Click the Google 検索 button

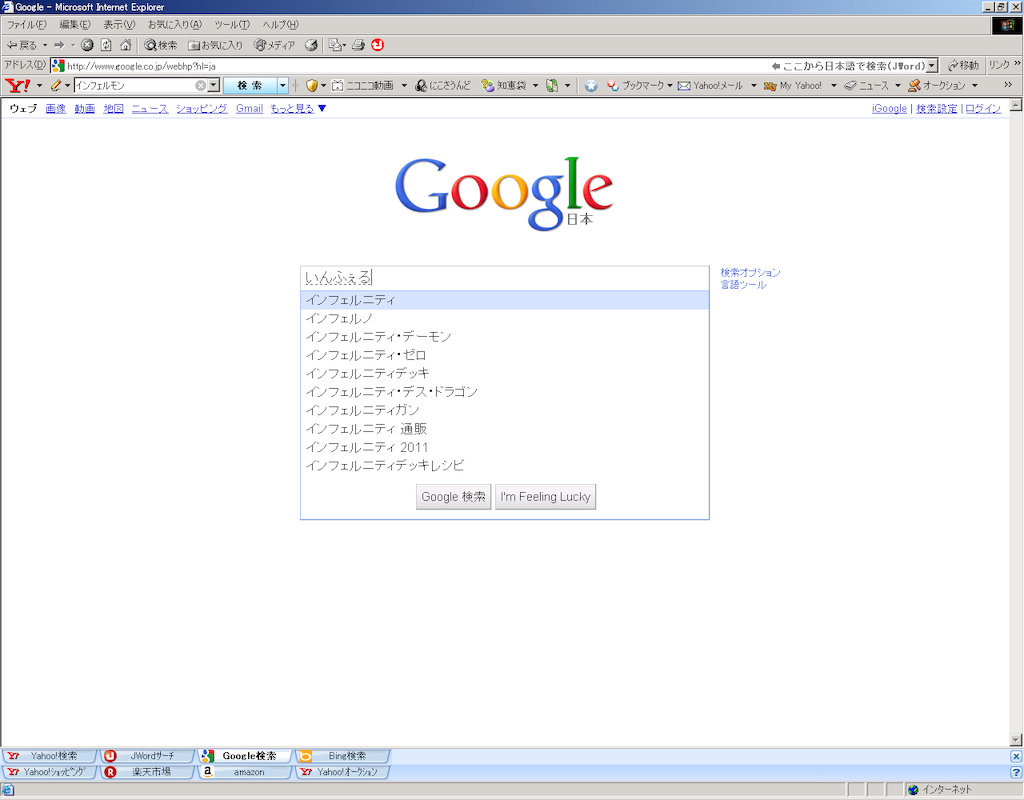(x=453, y=496)
